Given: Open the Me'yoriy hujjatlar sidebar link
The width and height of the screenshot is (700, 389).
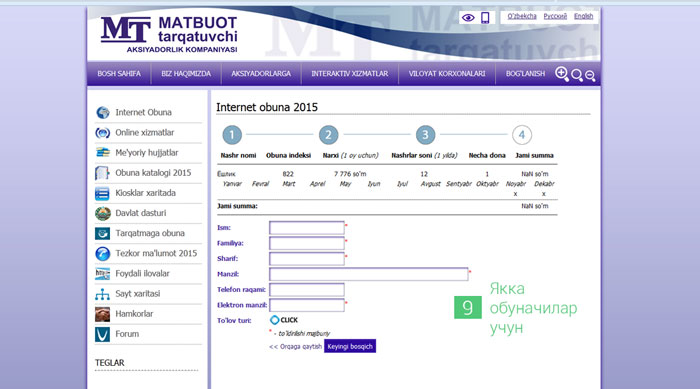Looking at the screenshot, I should click(146, 153).
